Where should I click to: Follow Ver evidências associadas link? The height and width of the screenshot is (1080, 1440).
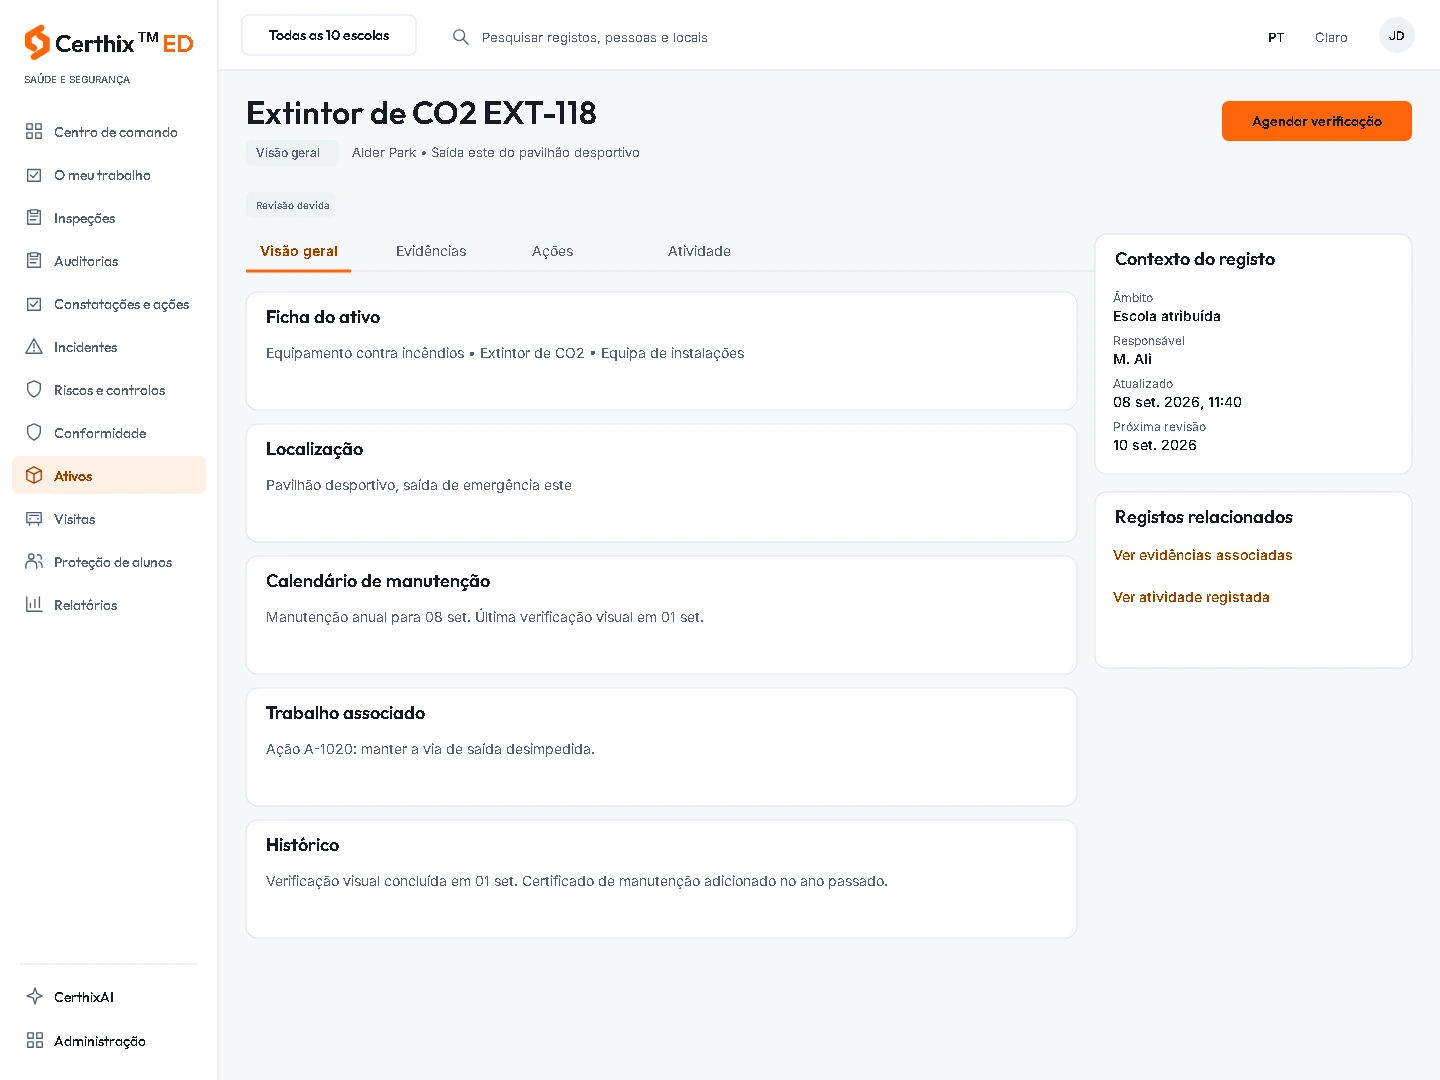pos(1203,555)
